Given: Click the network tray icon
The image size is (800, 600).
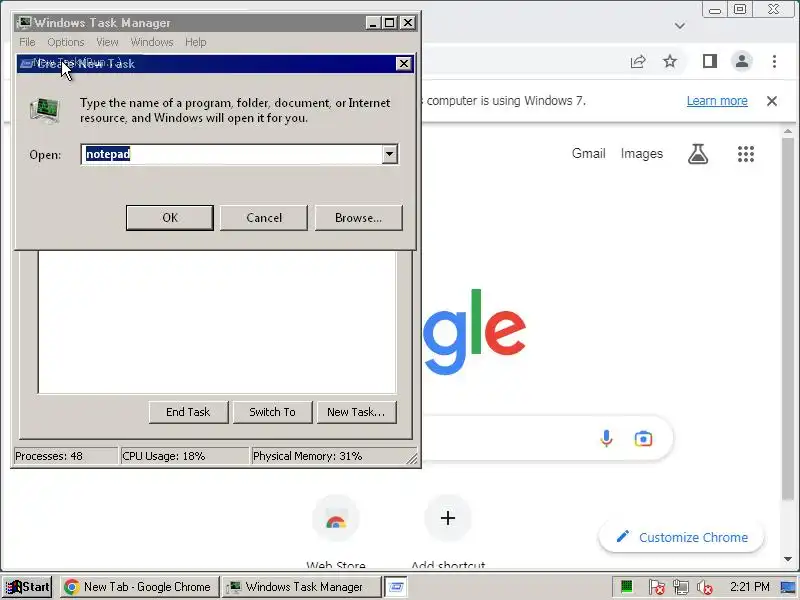Looking at the screenshot, I should coord(680,587).
